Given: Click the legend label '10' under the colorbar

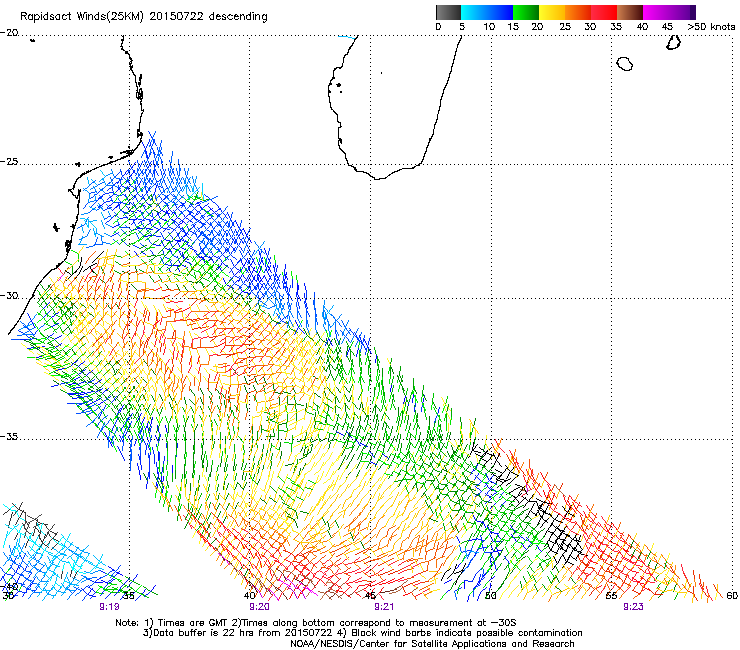Looking at the screenshot, I should [x=489, y=27].
